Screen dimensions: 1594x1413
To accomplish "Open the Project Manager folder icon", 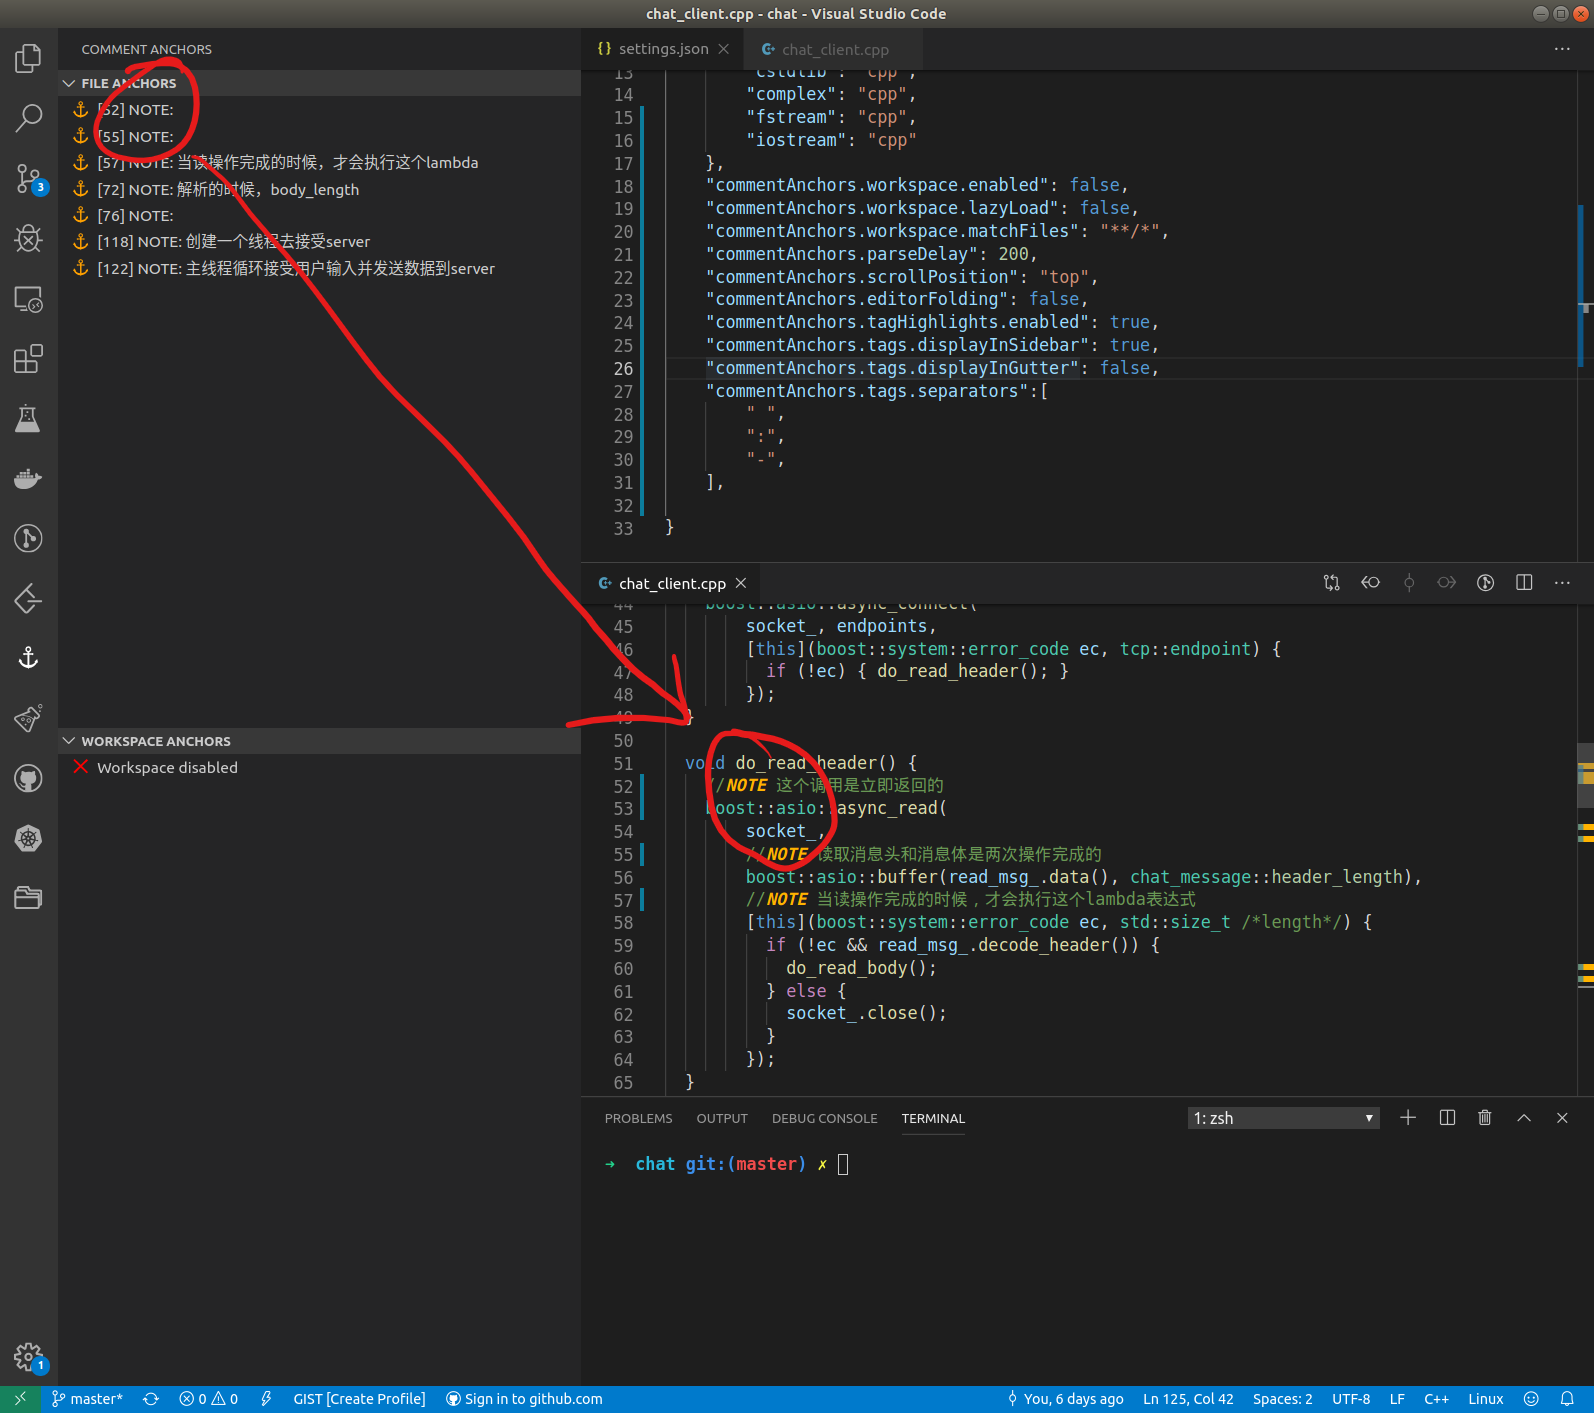I will 28,898.
